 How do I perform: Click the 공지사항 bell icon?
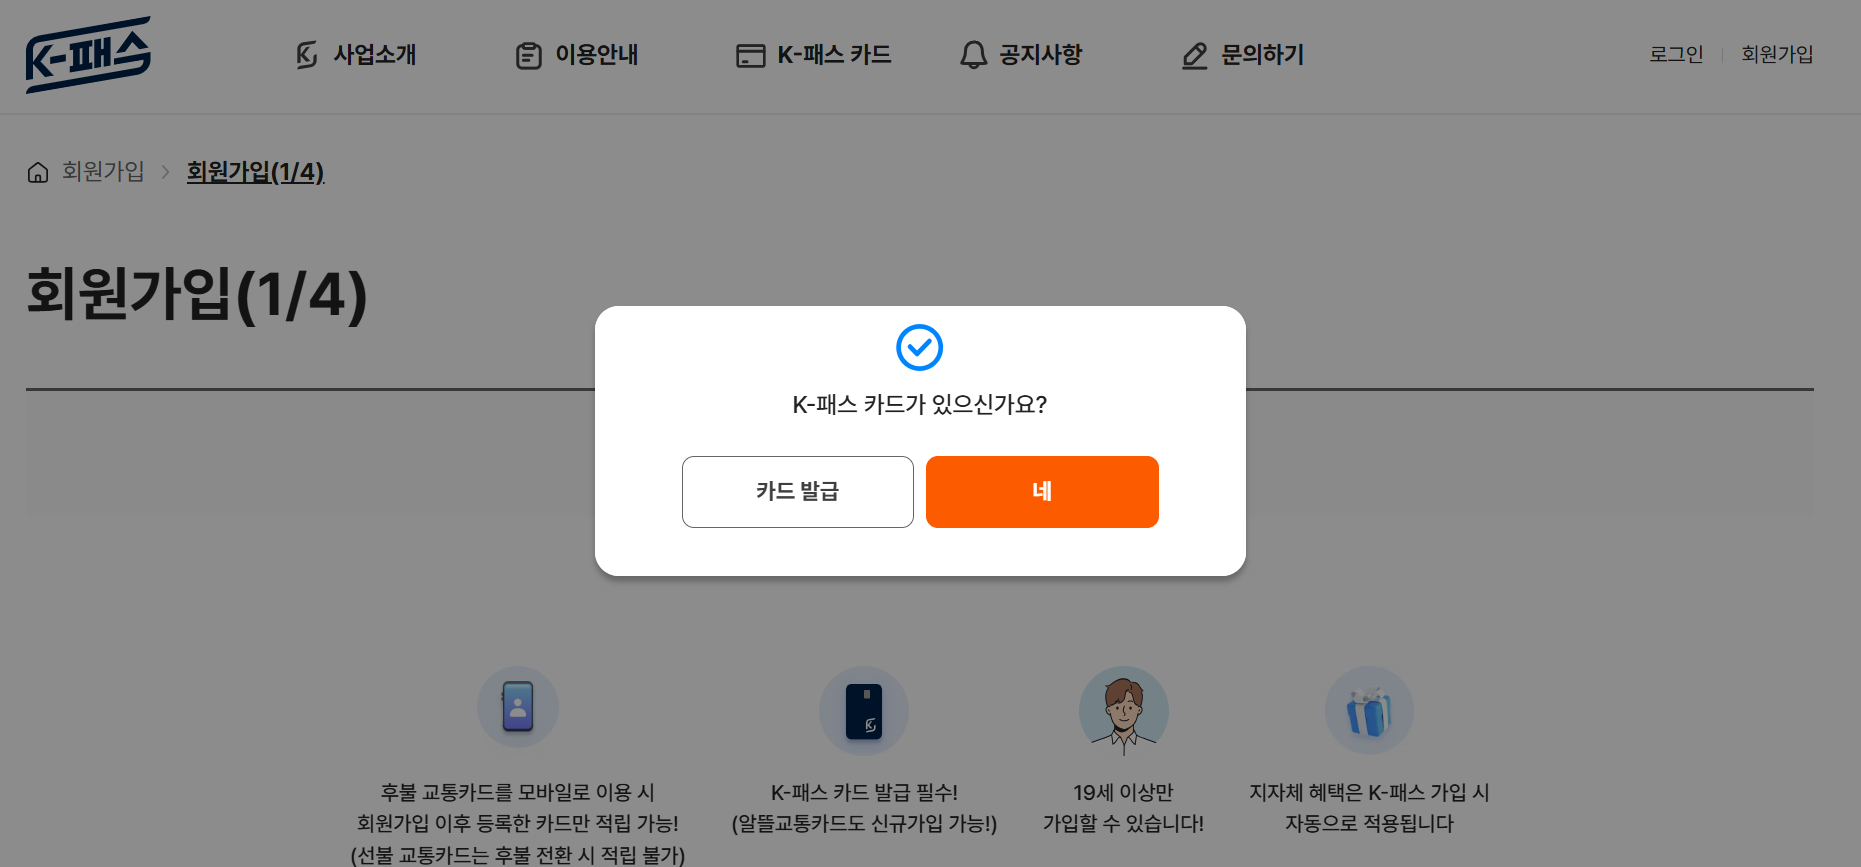tap(973, 55)
